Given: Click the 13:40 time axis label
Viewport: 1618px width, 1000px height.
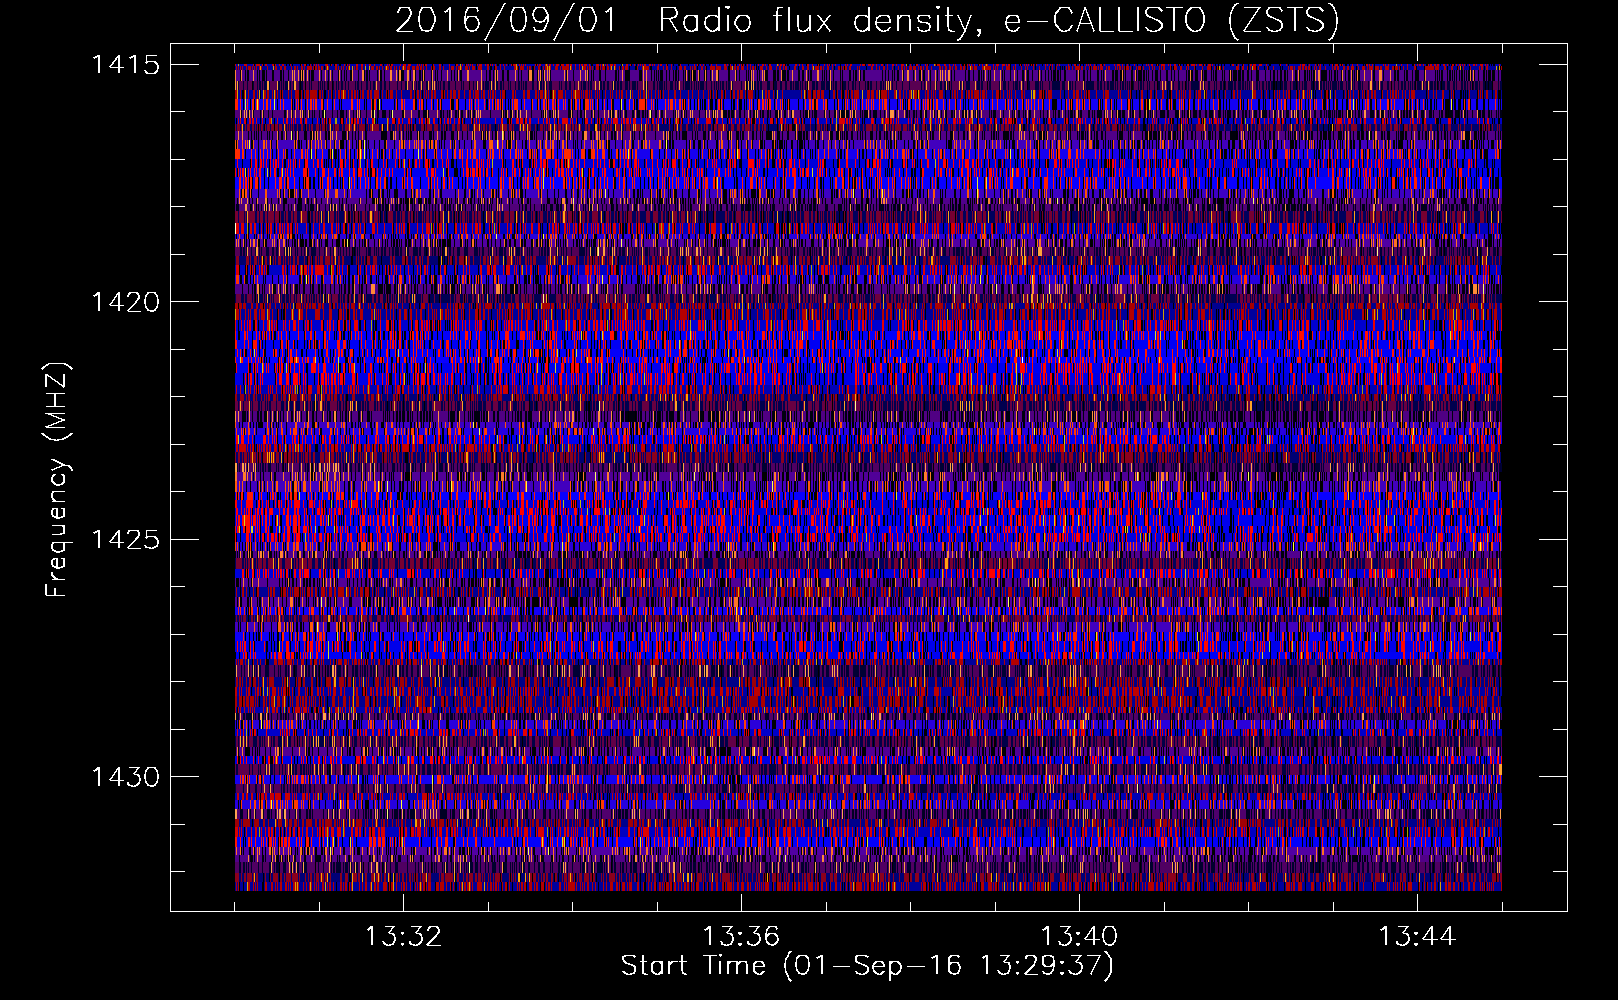Looking at the screenshot, I should click(x=1079, y=937).
